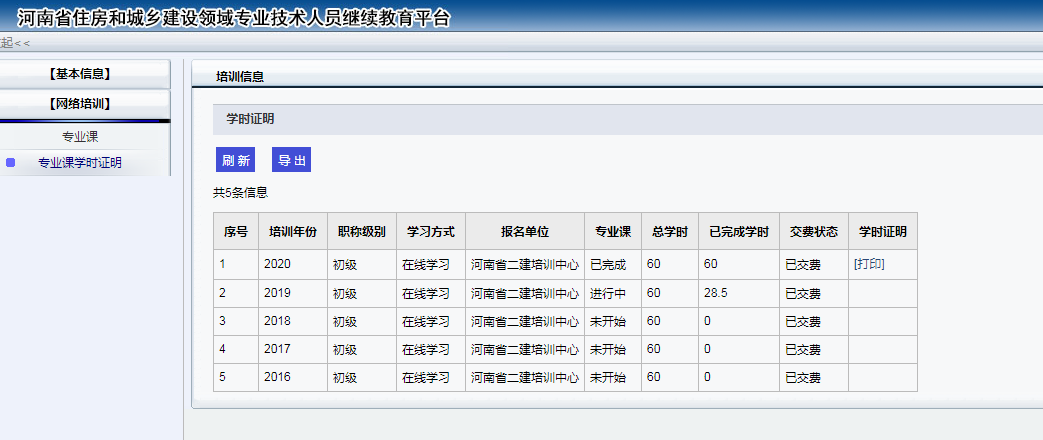This screenshot has height=440, width=1043.
Task: Select 专业课学时证明 in the sidebar menu
Action: click(x=80, y=163)
